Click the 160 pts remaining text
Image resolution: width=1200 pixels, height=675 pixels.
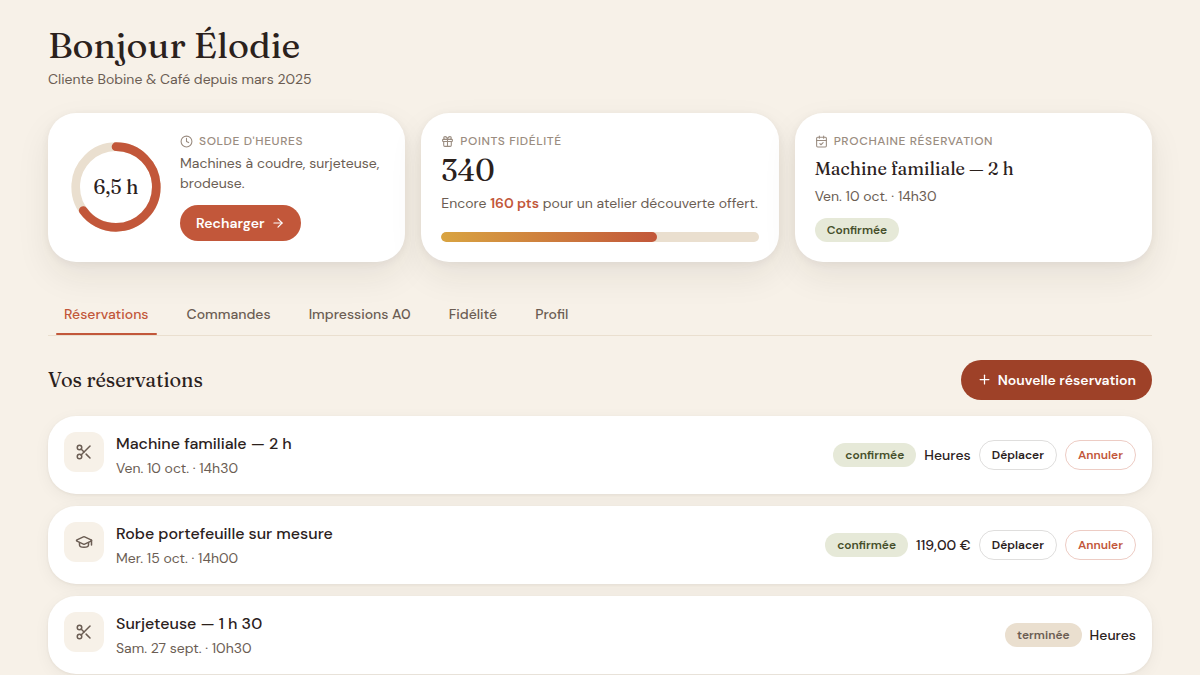coord(514,203)
